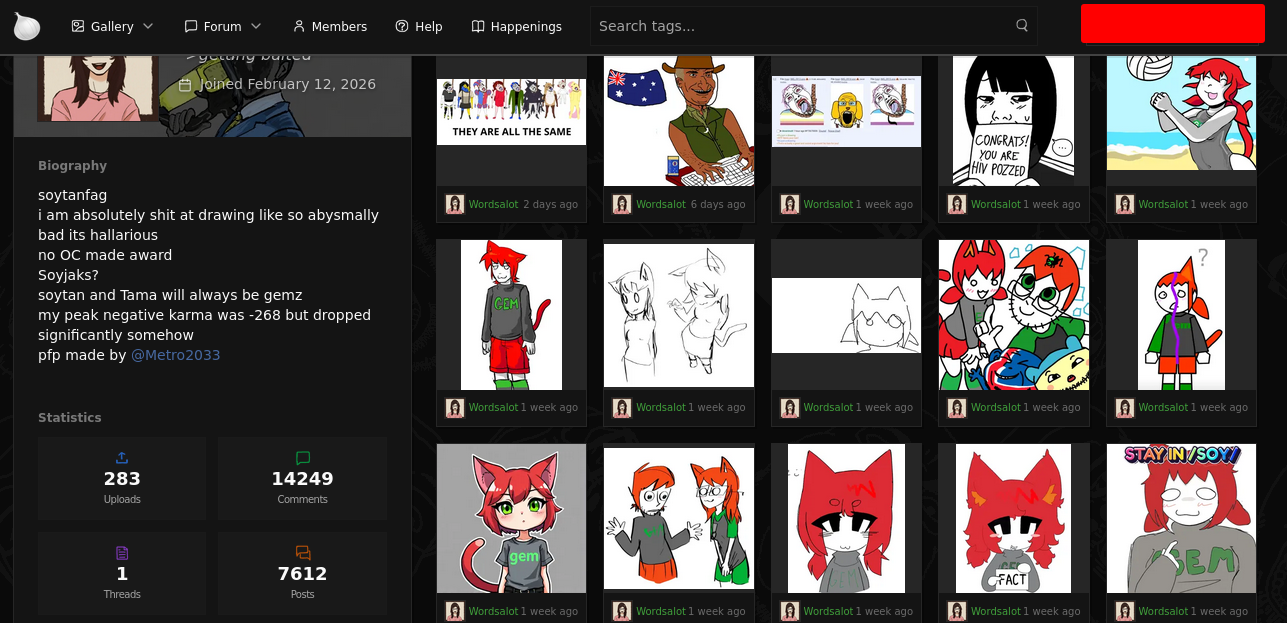Open the 'Congrats! You are HIV pozzed' thumbnail
This screenshot has height=623, width=1287.
(x=1013, y=121)
